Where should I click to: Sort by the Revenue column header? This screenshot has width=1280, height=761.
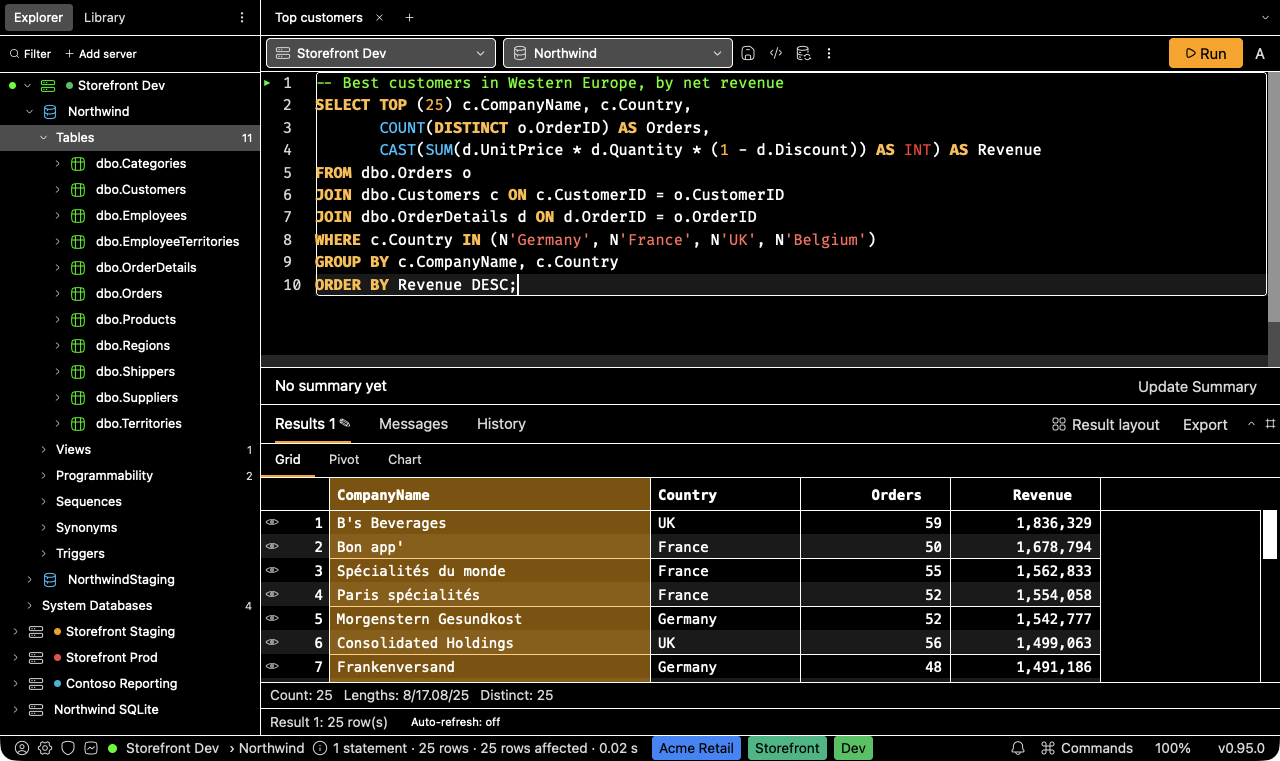tap(1025, 495)
